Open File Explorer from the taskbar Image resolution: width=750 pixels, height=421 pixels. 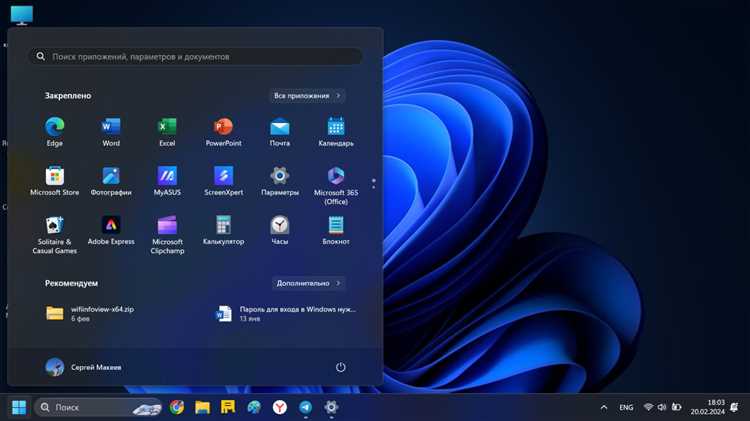click(202, 407)
